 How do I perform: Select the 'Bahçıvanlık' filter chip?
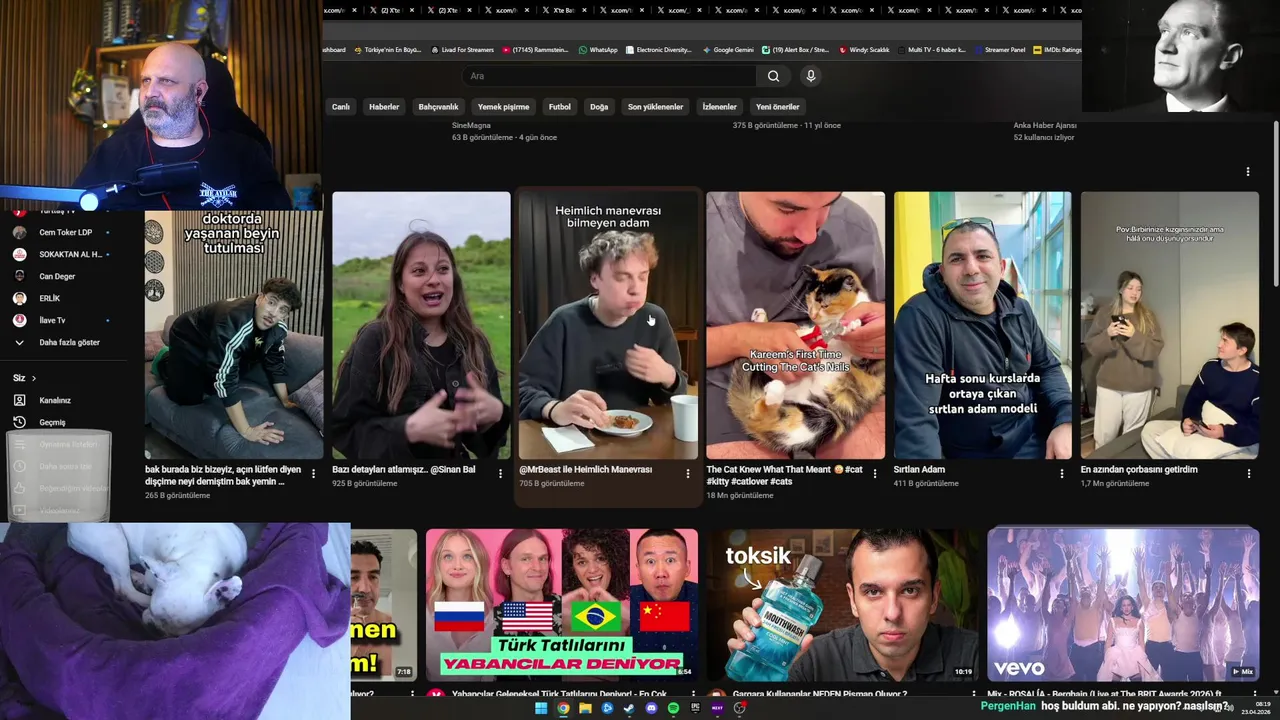point(438,107)
